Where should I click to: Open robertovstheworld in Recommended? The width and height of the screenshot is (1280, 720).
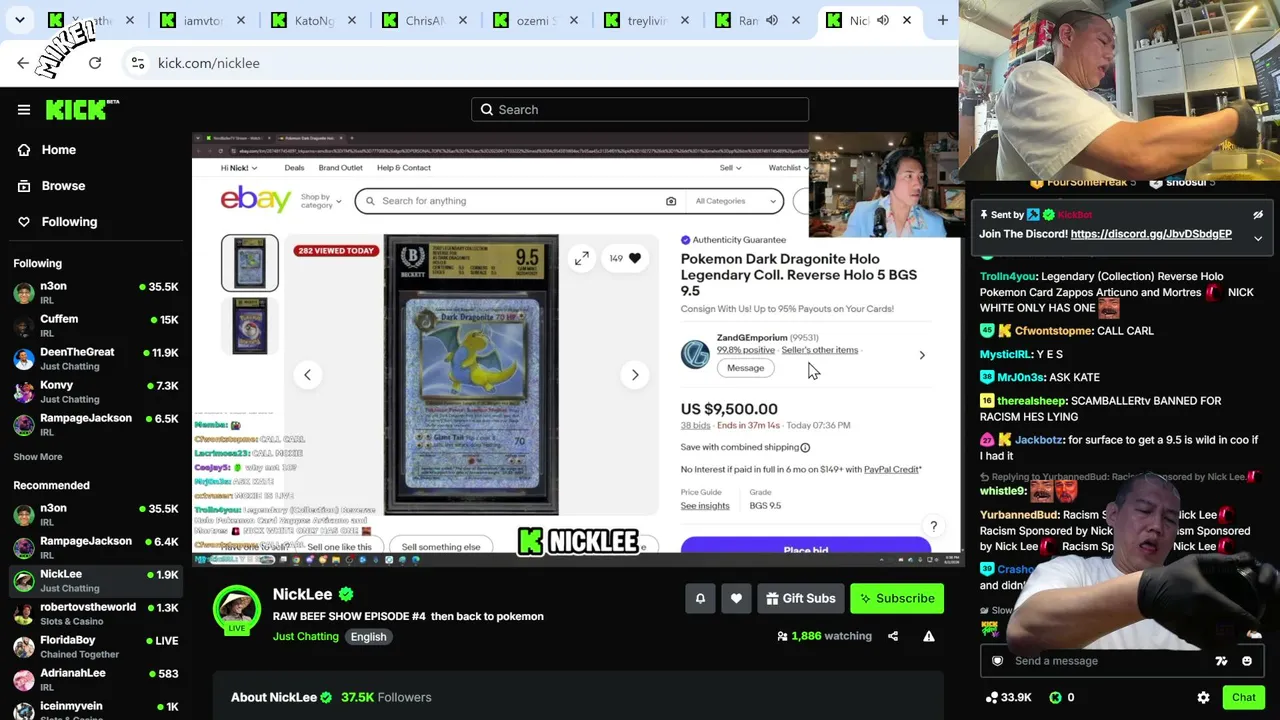coord(96,614)
